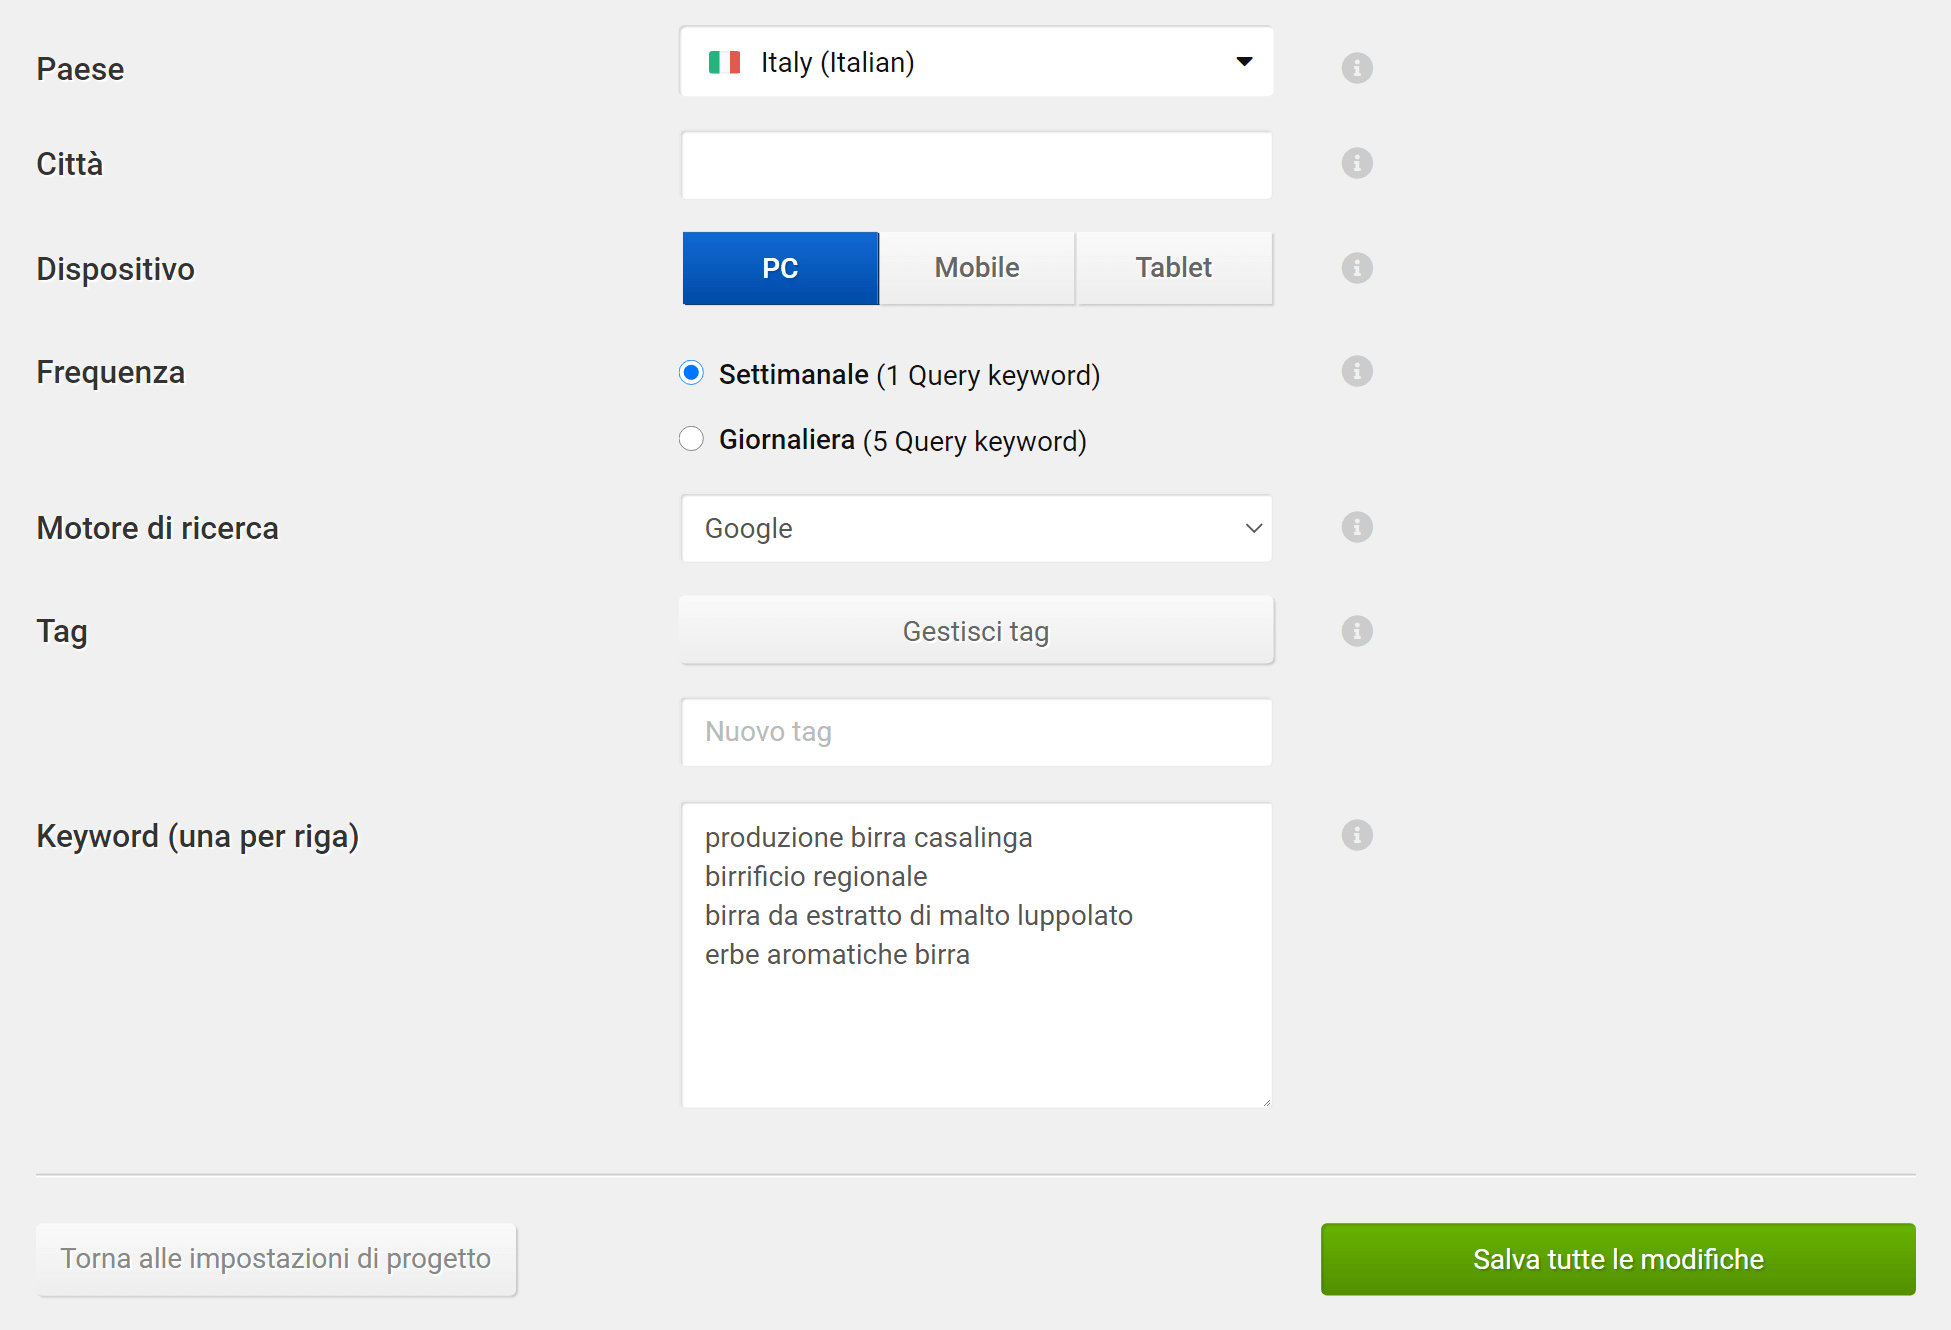Viewport: 1951px width, 1330px height.
Task: Switch device to Tablet tab
Action: point(1173,268)
